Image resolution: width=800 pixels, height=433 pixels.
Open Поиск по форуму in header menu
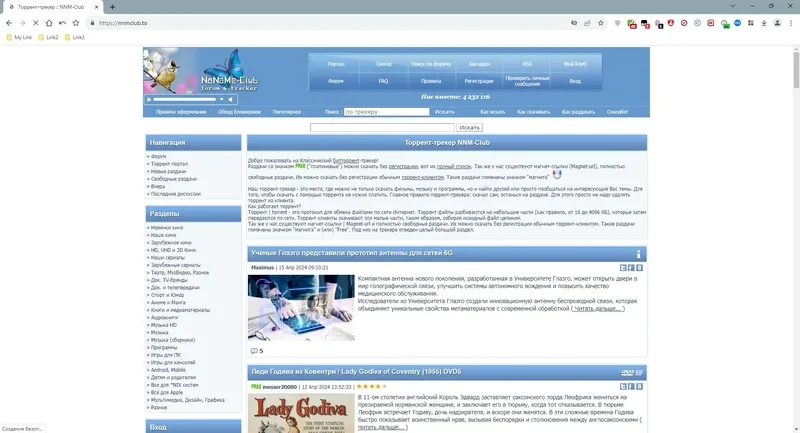[431, 64]
